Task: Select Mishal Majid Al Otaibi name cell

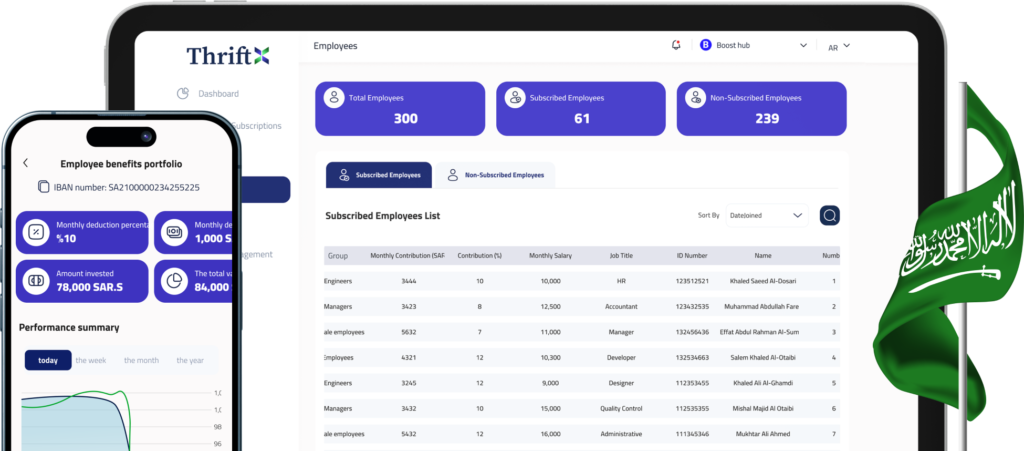Action: point(763,409)
